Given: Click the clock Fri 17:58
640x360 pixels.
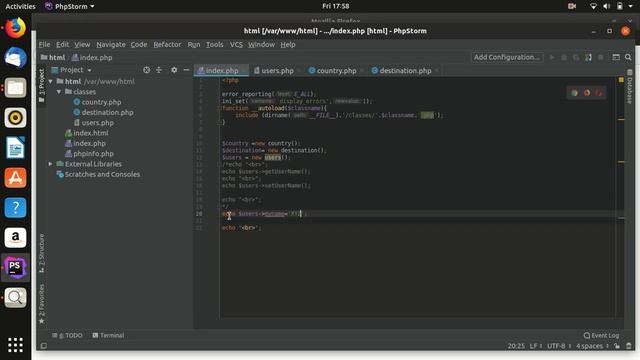Looking at the screenshot, I should click(336, 6).
